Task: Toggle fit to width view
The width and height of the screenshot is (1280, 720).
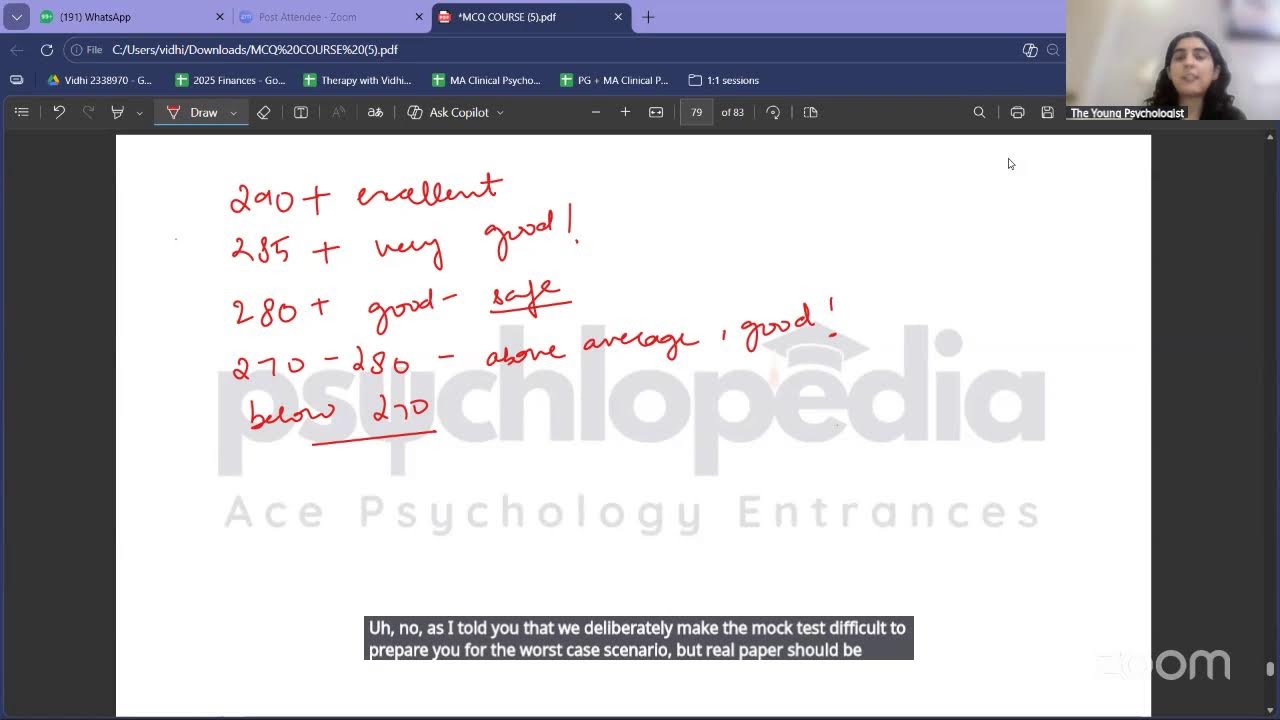Action: 656,112
